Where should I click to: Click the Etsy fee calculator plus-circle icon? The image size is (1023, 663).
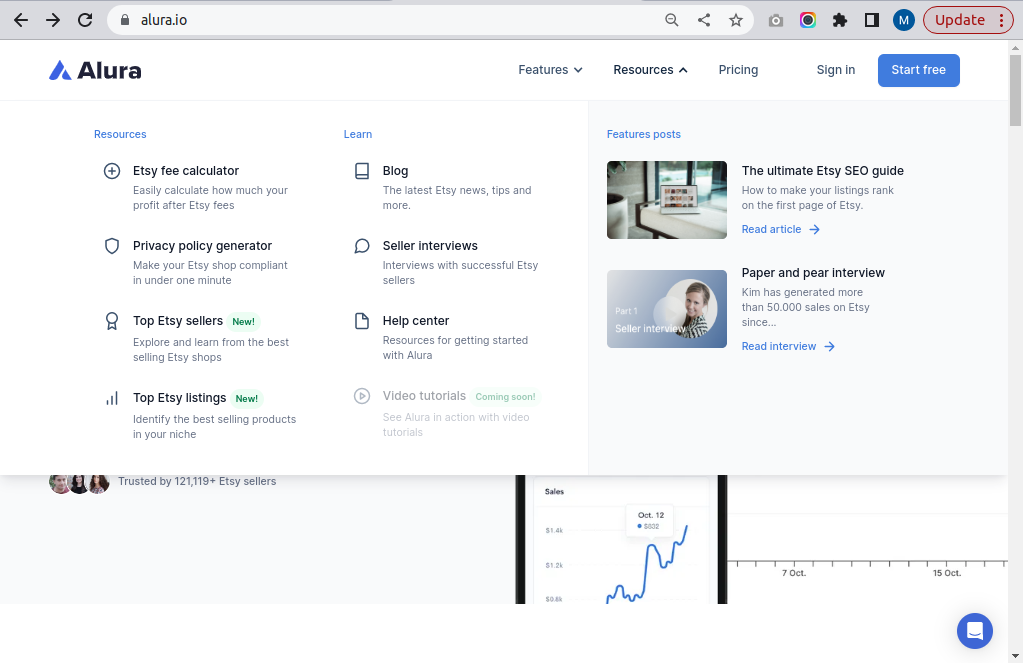tap(112, 171)
